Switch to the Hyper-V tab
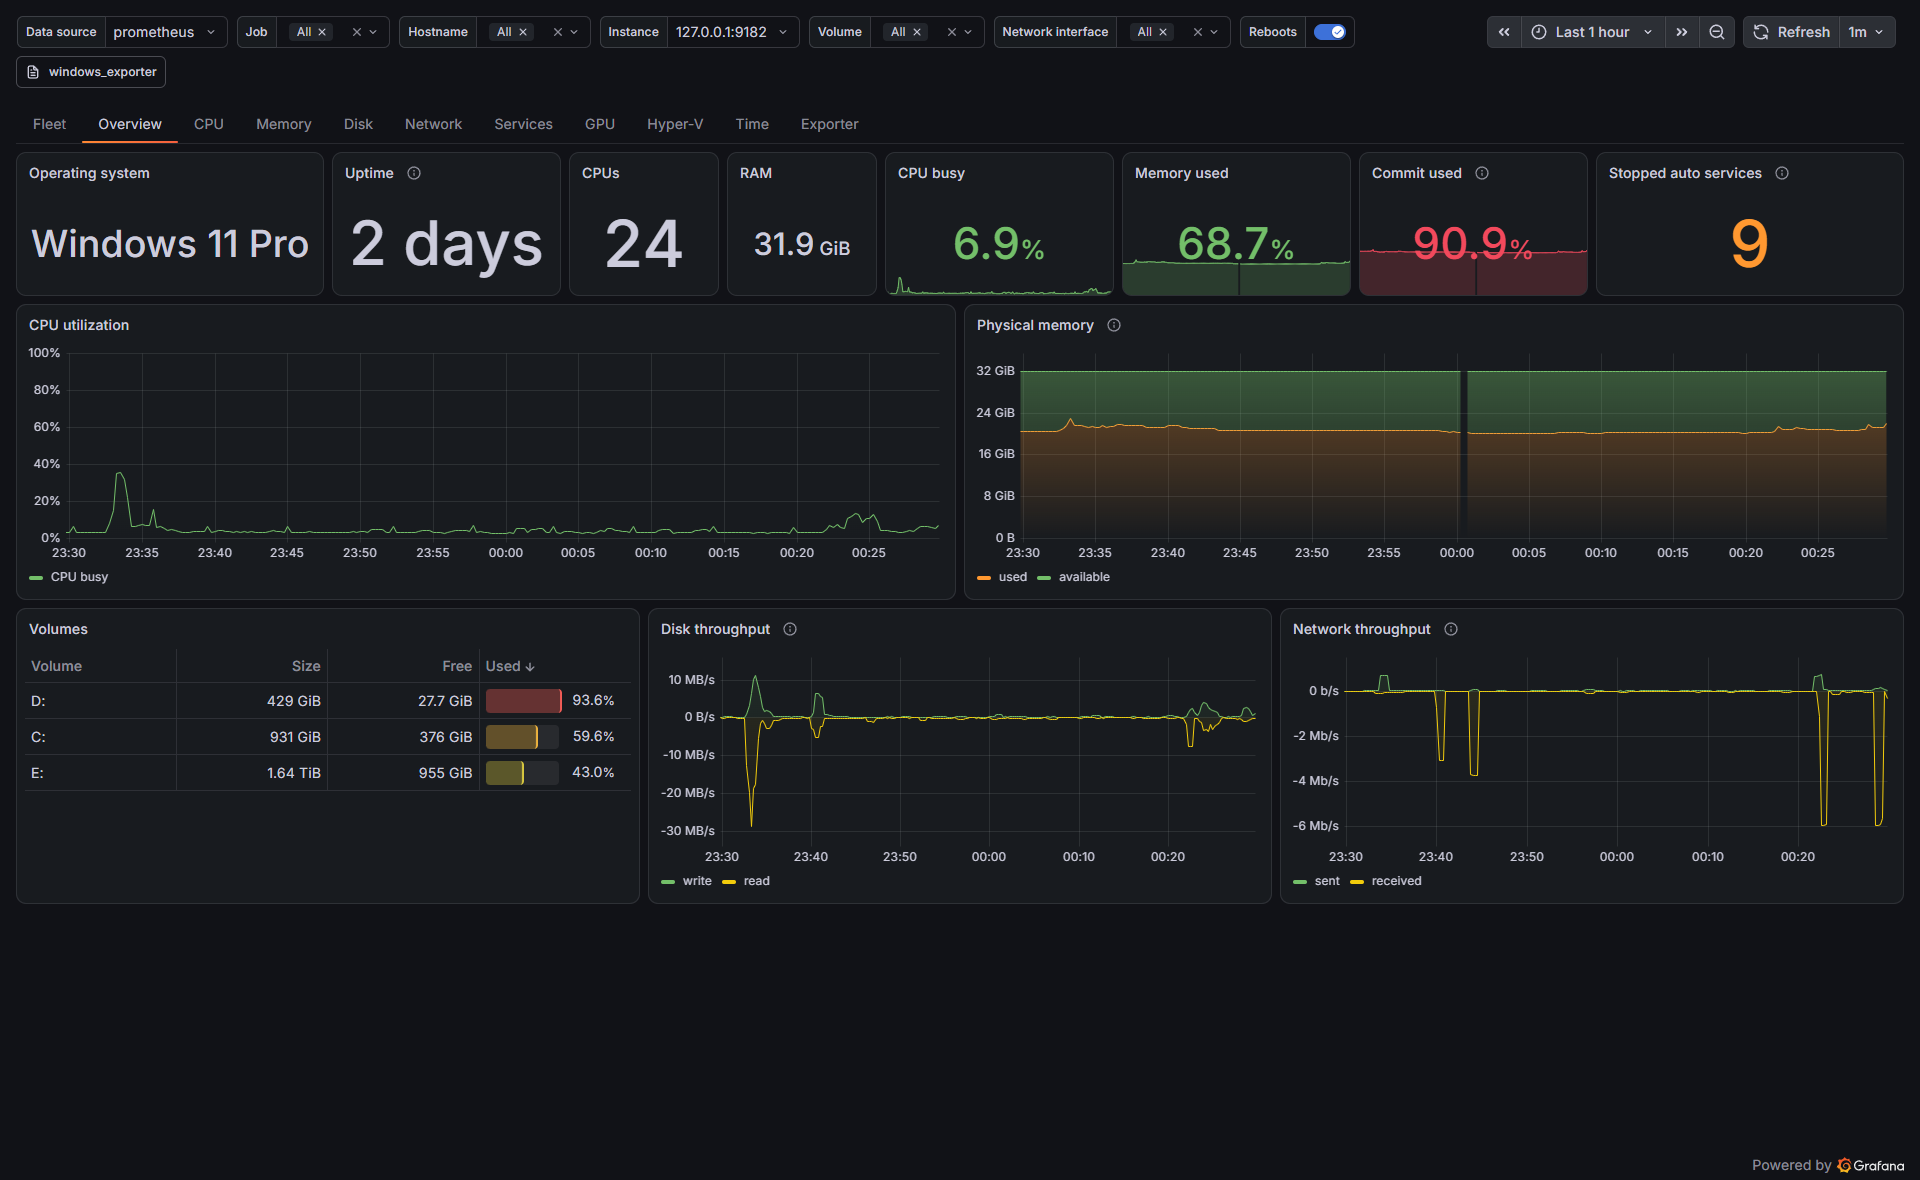This screenshot has width=1920, height=1180. (x=675, y=124)
